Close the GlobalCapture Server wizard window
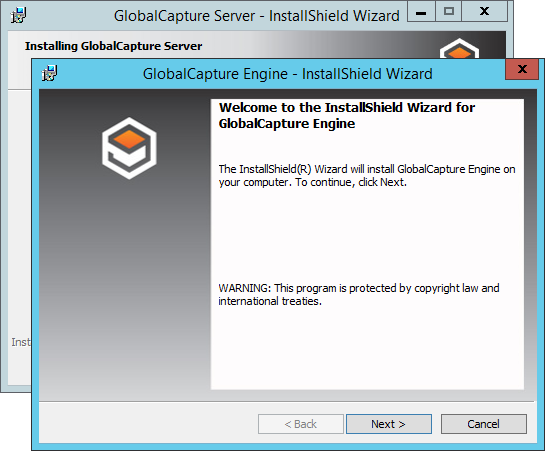This screenshot has width=545, height=451. point(485,12)
